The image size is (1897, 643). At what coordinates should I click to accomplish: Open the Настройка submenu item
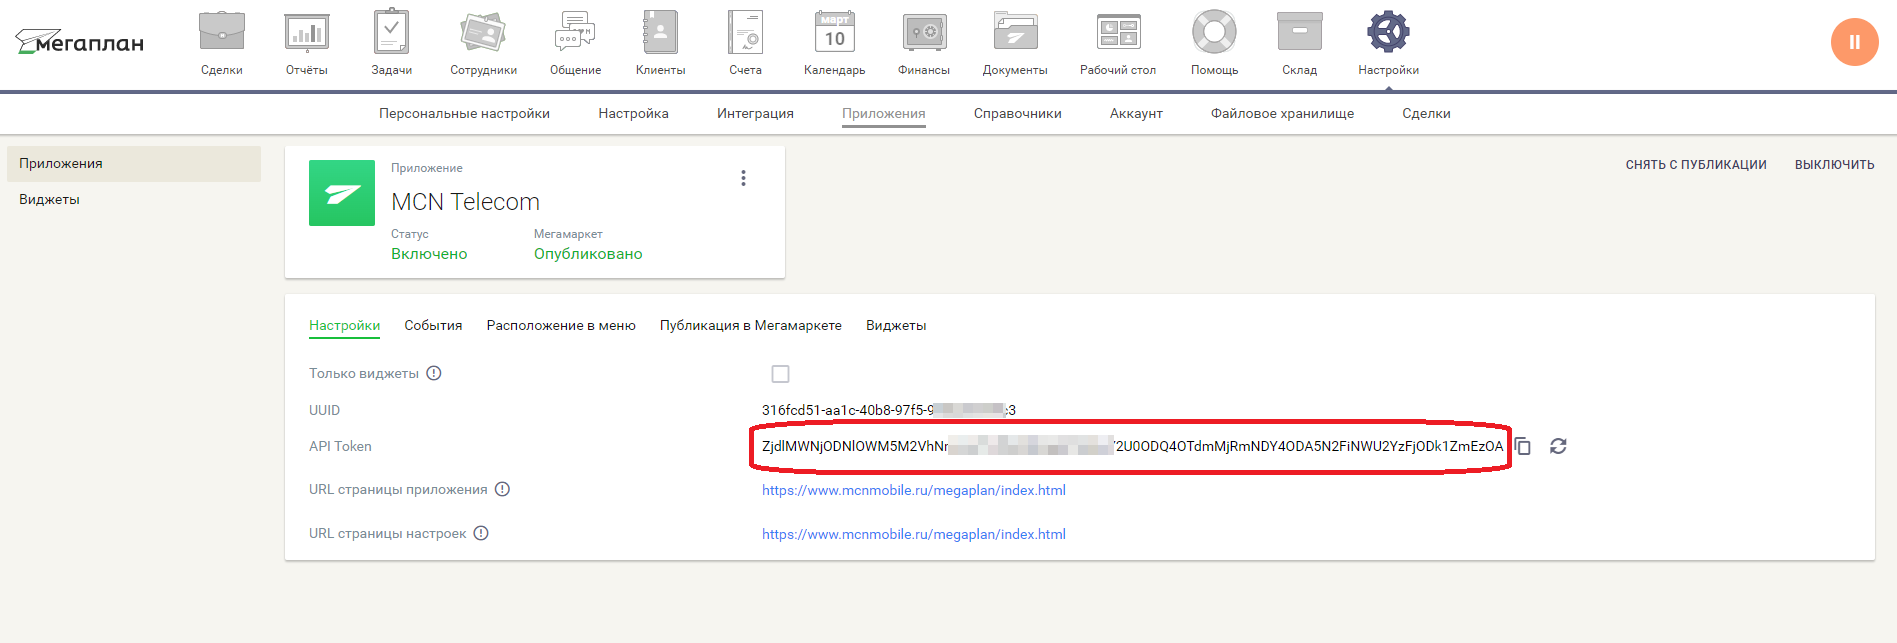(633, 113)
